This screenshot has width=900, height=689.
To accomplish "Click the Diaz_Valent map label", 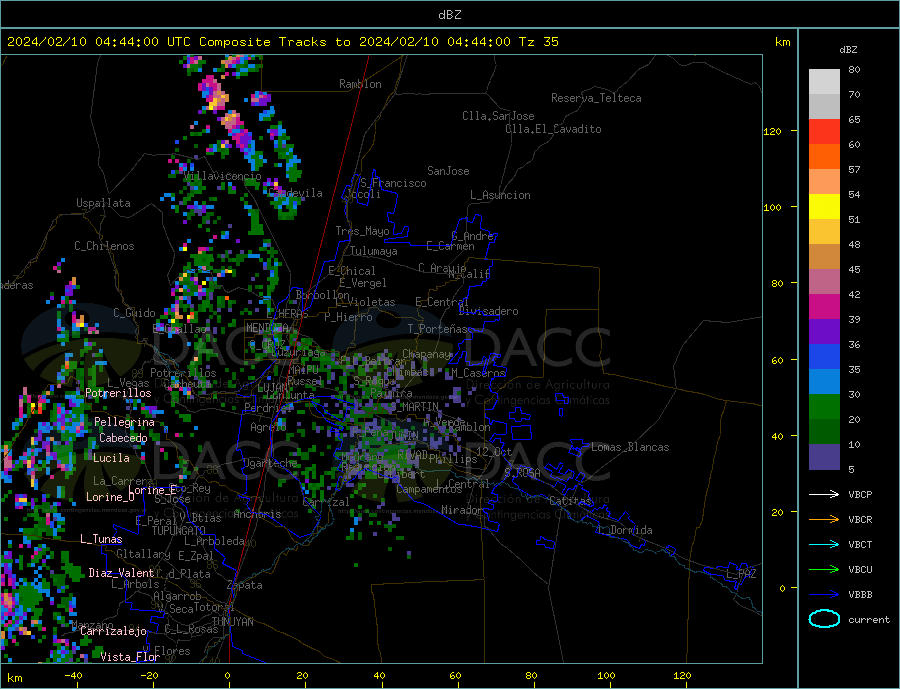I will [121, 573].
